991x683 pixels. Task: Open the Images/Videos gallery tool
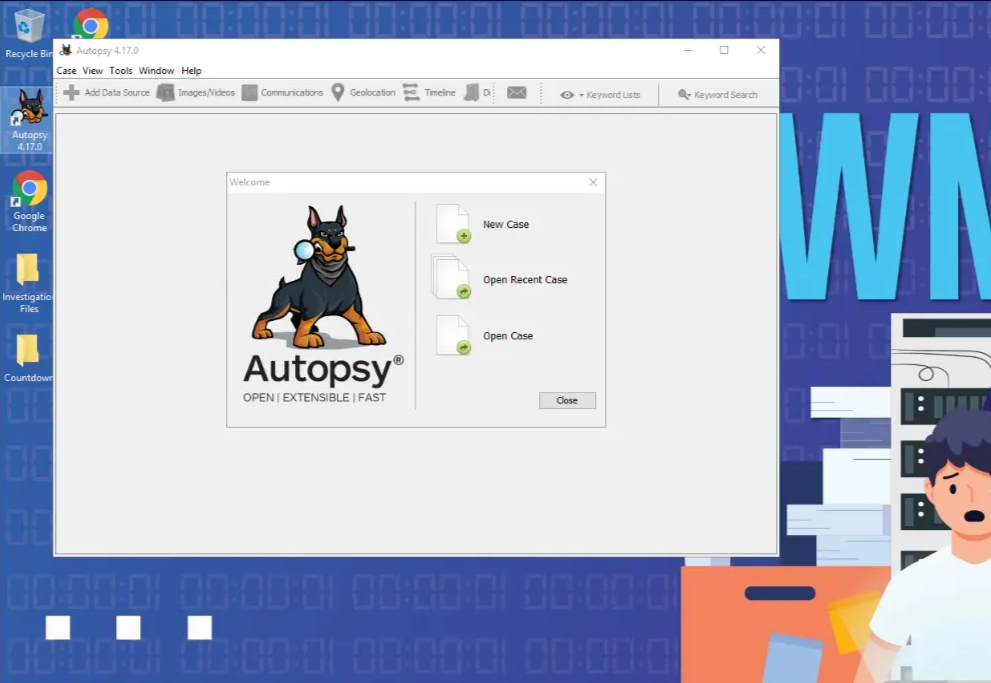[196, 93]
